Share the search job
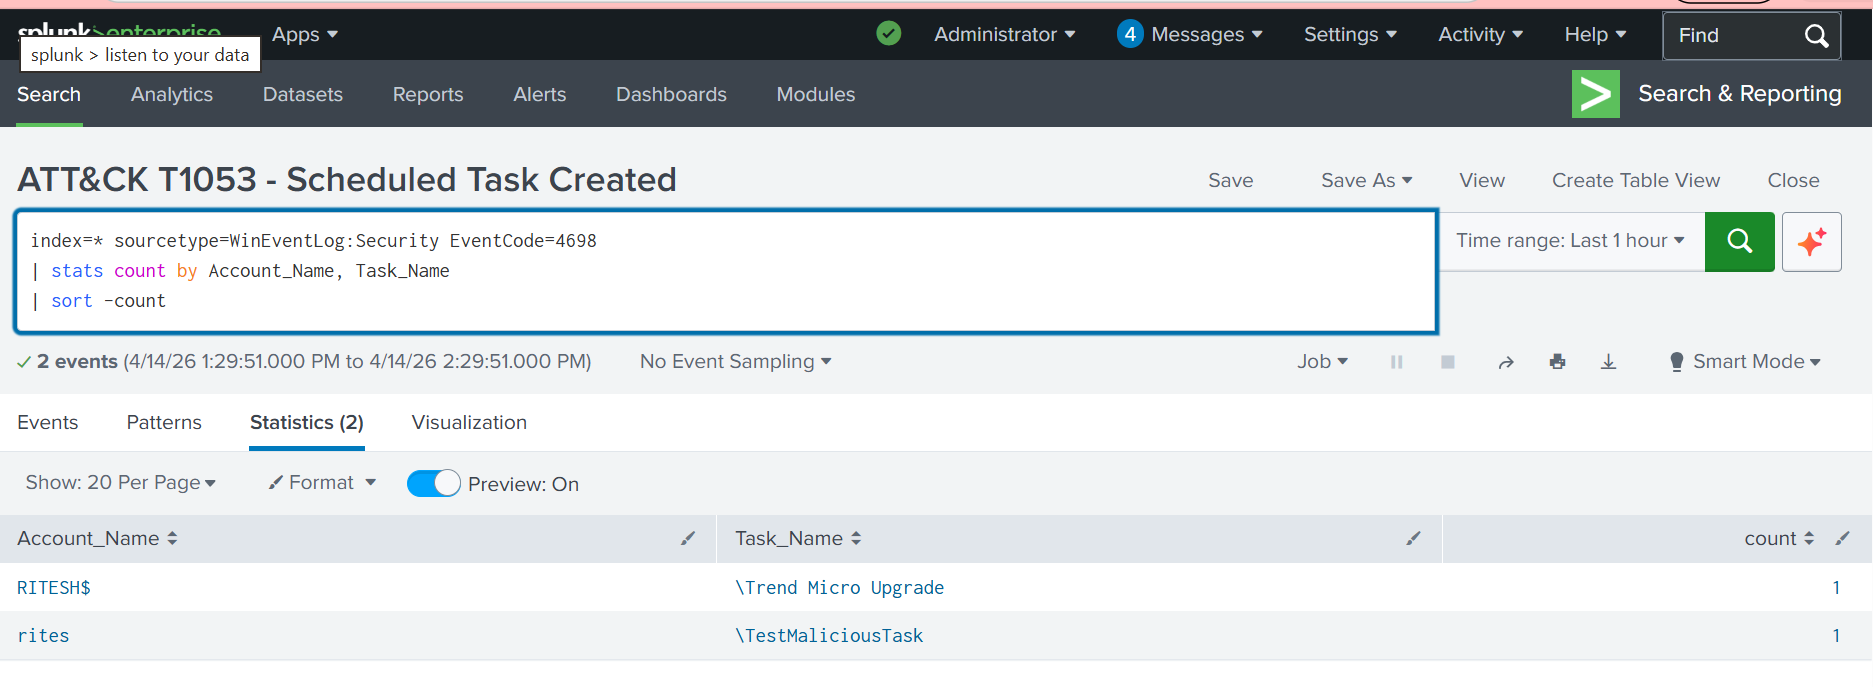Image resolution: width=1873 pixels, height=687 pixels. click(x=1505, y=362)
